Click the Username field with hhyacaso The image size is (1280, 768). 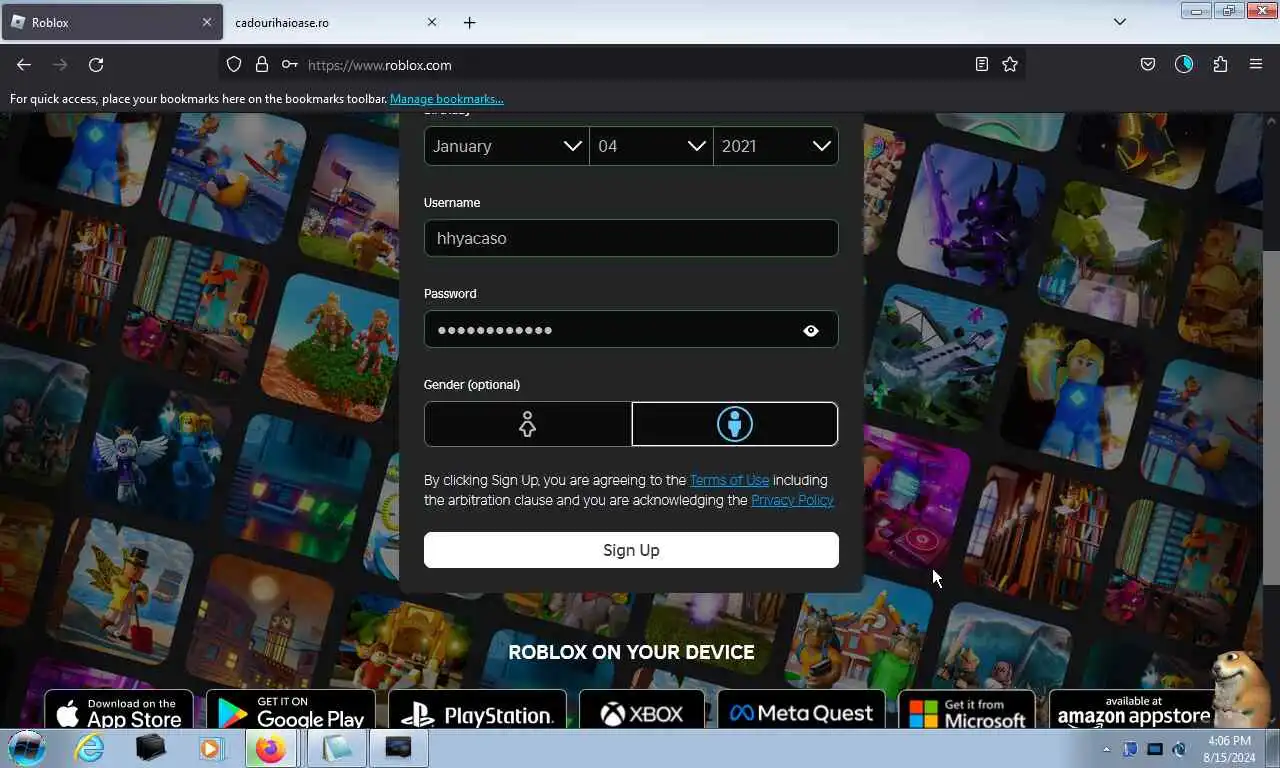[631, 238]
